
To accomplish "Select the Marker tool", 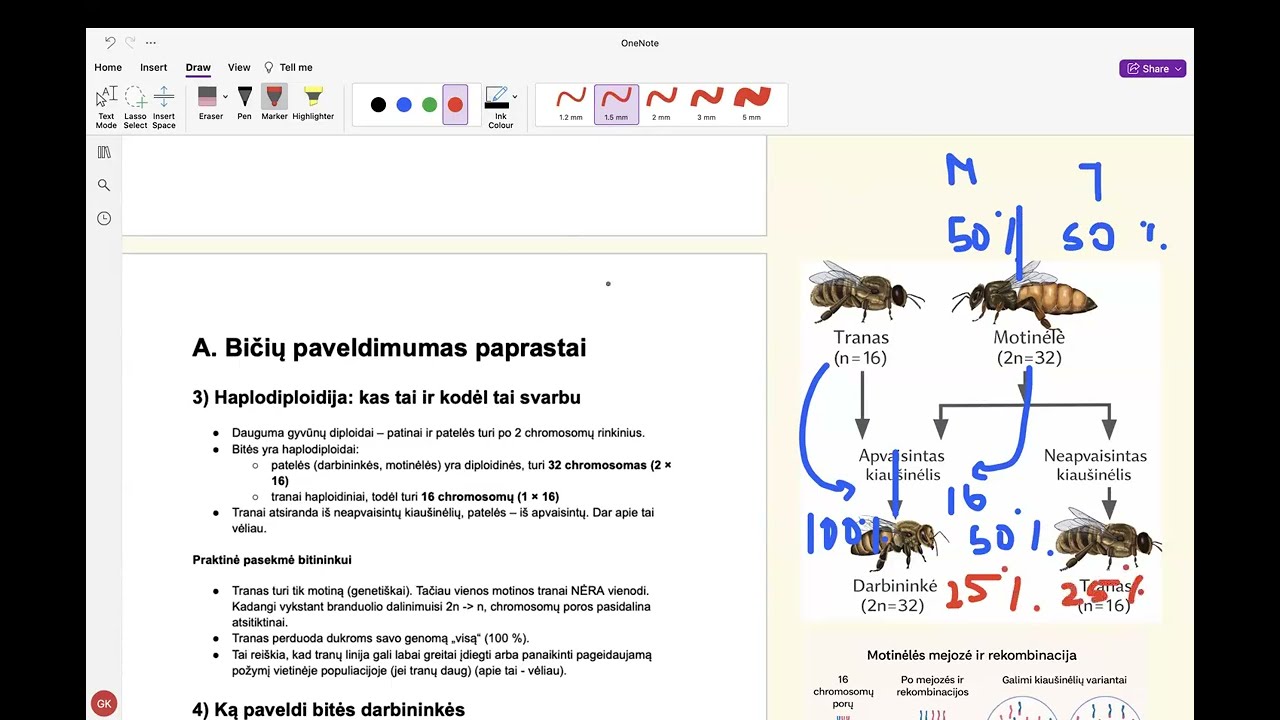I will tap(274, 103).
